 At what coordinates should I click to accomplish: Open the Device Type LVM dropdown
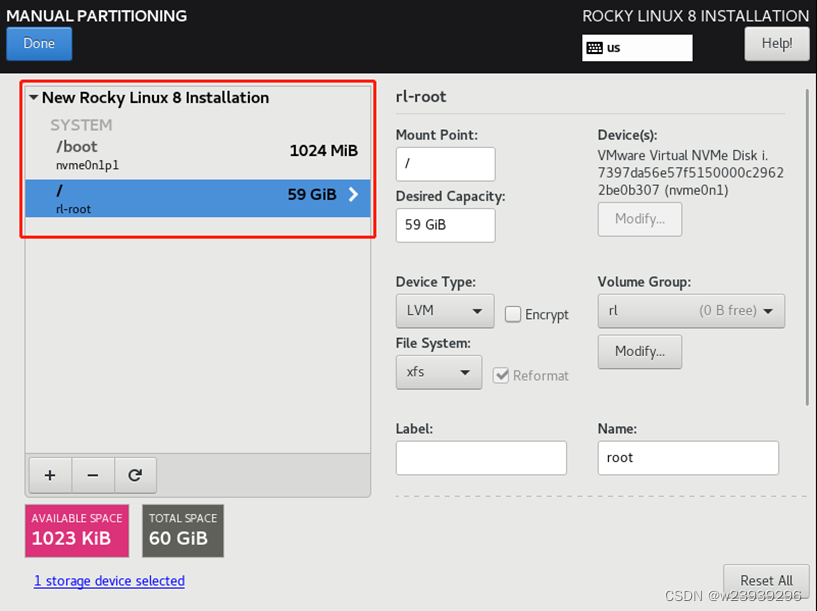[445, 311]
